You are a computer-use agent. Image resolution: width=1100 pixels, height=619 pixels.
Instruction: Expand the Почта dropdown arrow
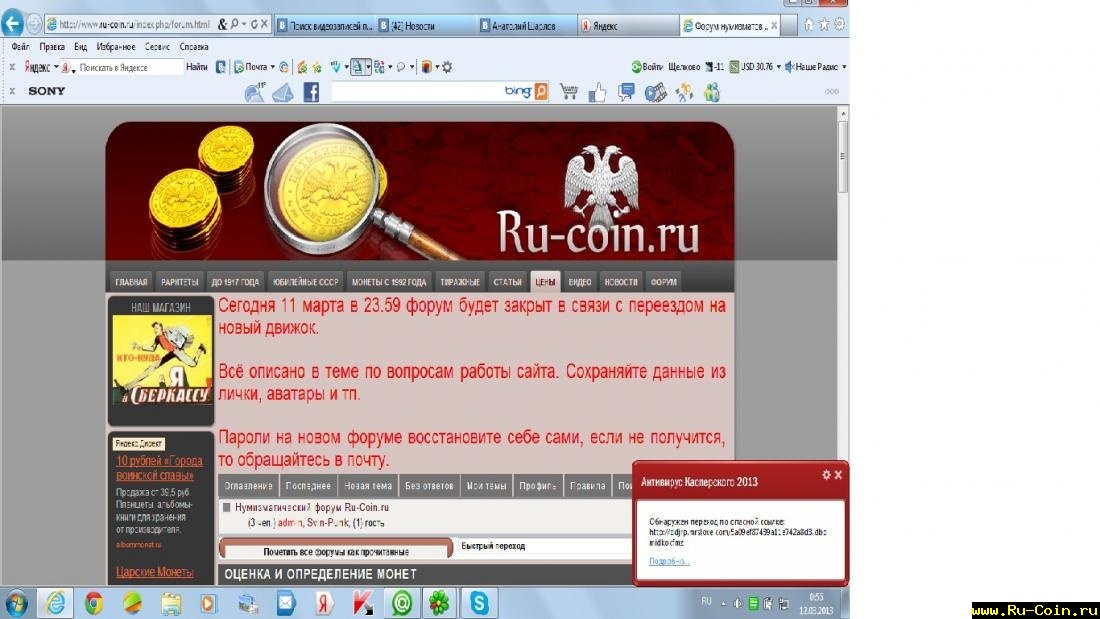(x=272, y=67)
